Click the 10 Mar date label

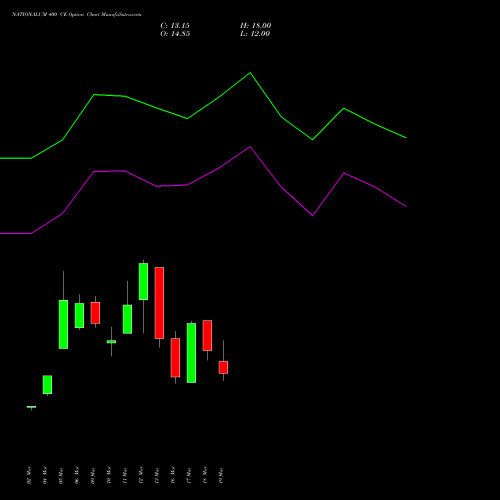109,475
